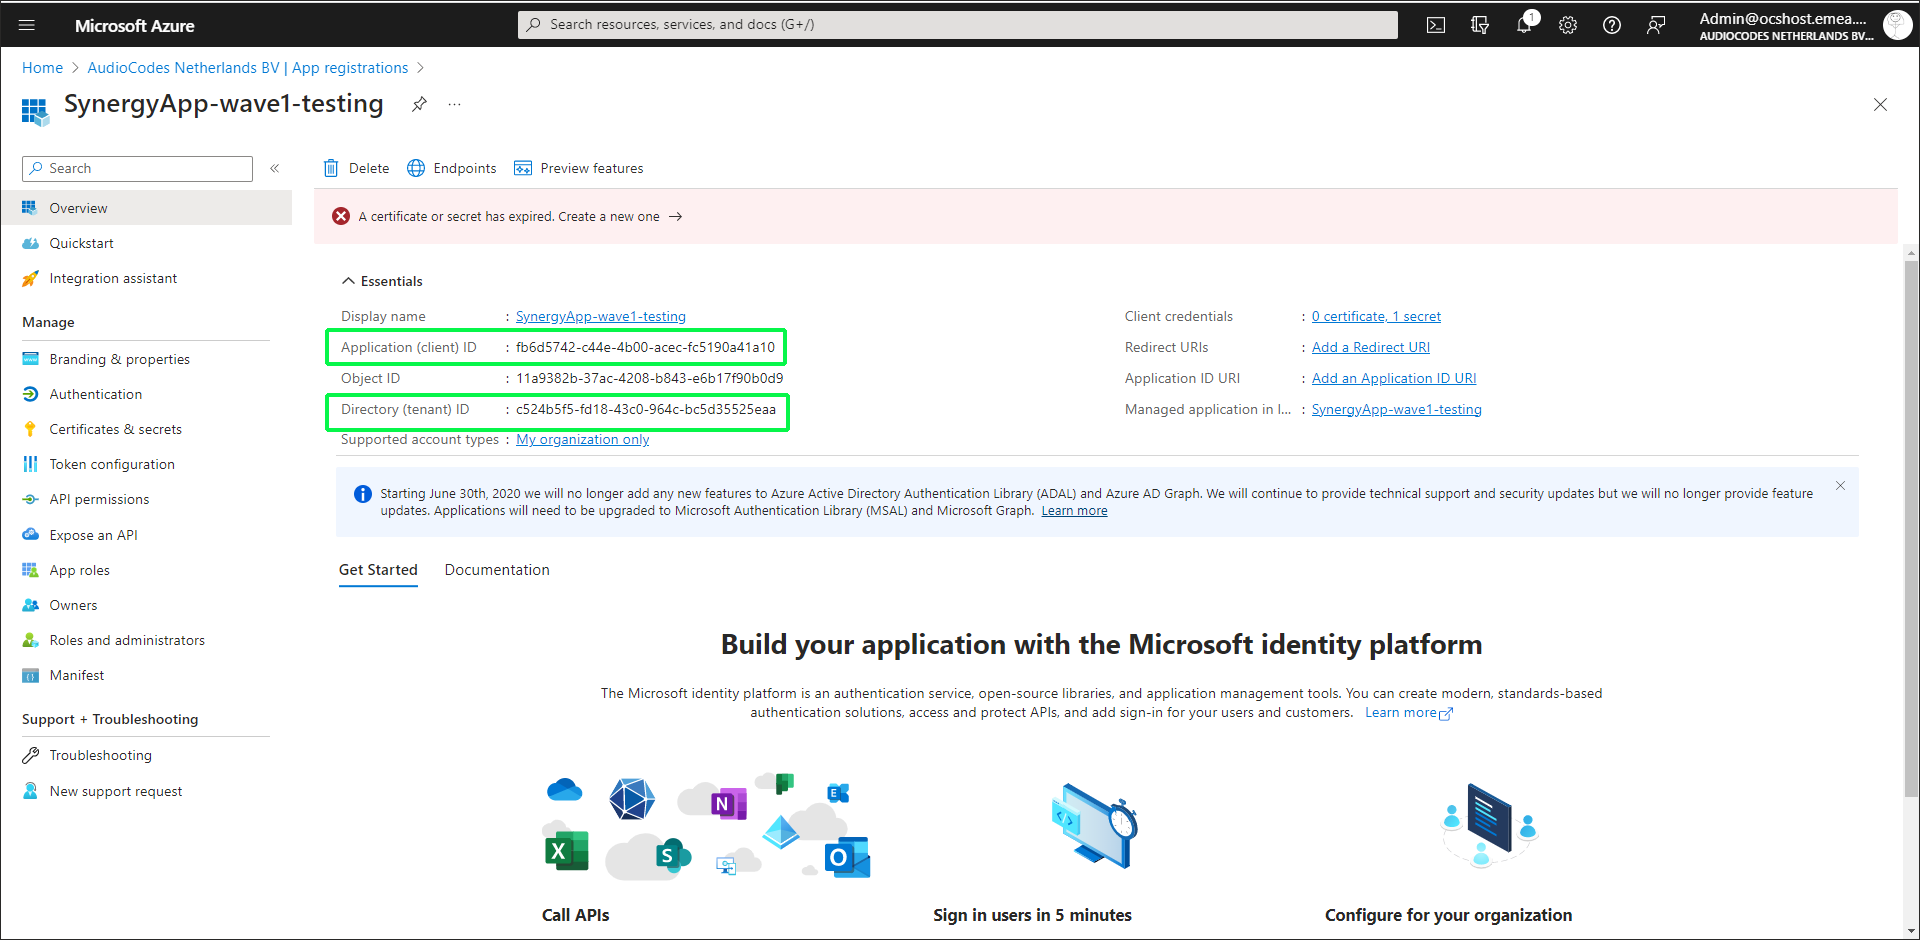This screenshot has width=1920, height=940.
Task: Open Learn more in the ADAL banner
Action: click(x=1074, y=511)
